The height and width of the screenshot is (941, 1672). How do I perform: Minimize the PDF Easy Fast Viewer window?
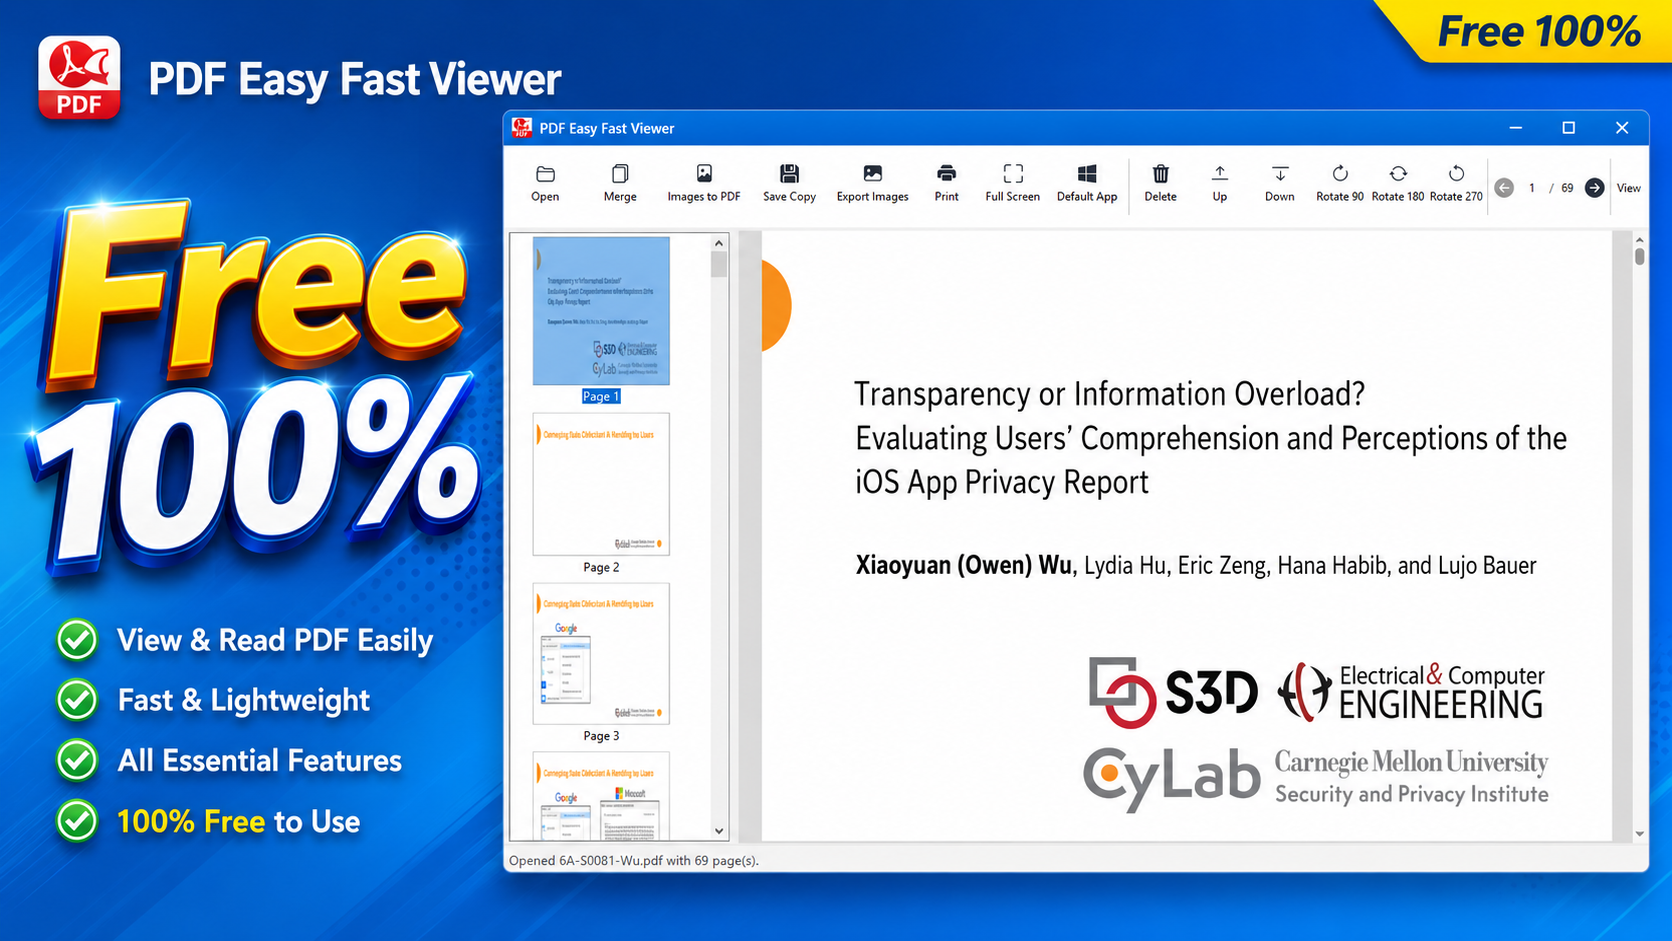1516,128
